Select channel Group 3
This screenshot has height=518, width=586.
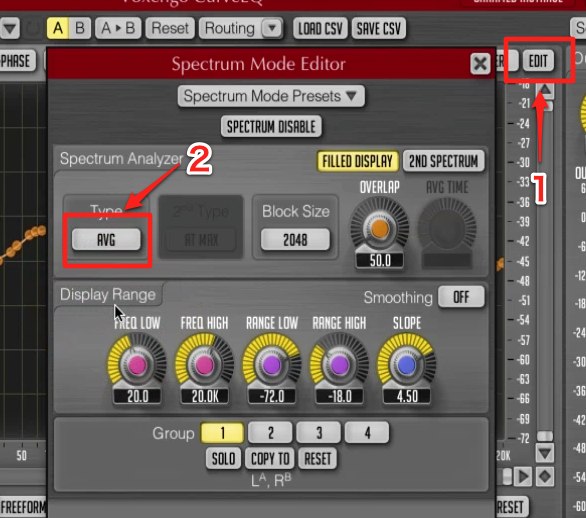click(319, 433)
